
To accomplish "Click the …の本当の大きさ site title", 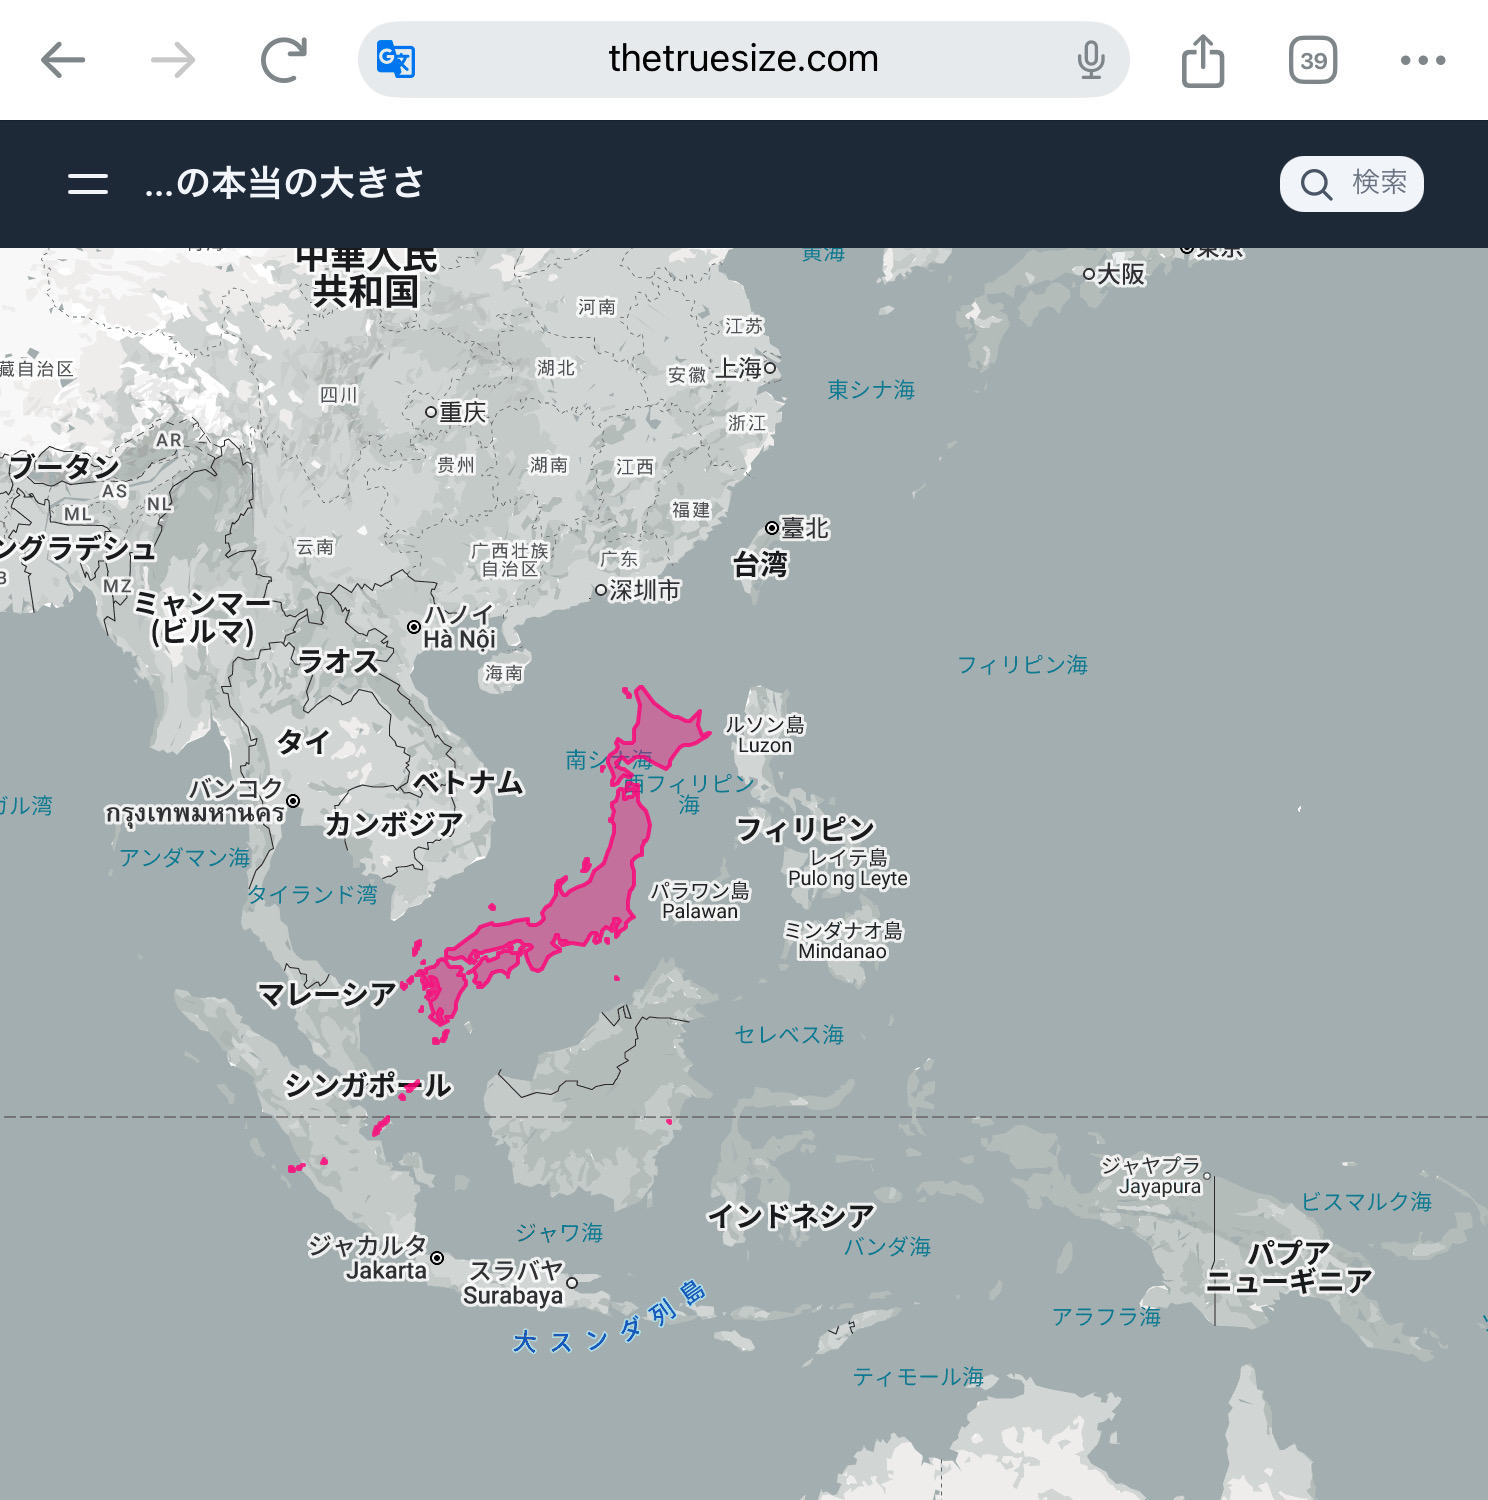I will point(285,184).
